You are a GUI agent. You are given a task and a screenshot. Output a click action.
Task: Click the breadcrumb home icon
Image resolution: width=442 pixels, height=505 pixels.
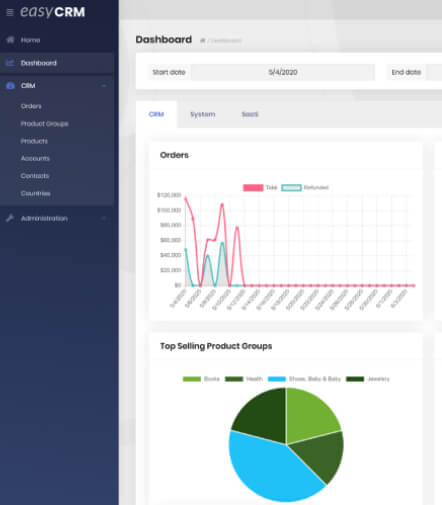pyautogui.click(x=202, y=40)
